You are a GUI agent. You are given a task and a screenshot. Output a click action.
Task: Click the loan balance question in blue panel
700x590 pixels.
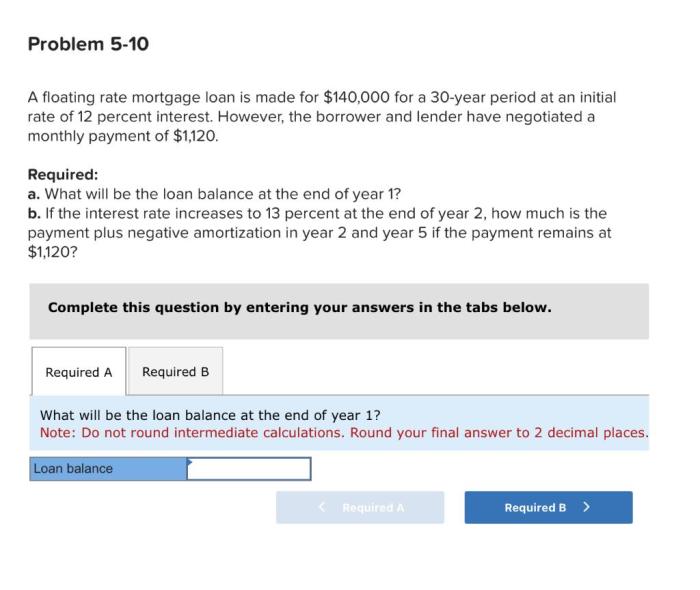click(210, 415)
